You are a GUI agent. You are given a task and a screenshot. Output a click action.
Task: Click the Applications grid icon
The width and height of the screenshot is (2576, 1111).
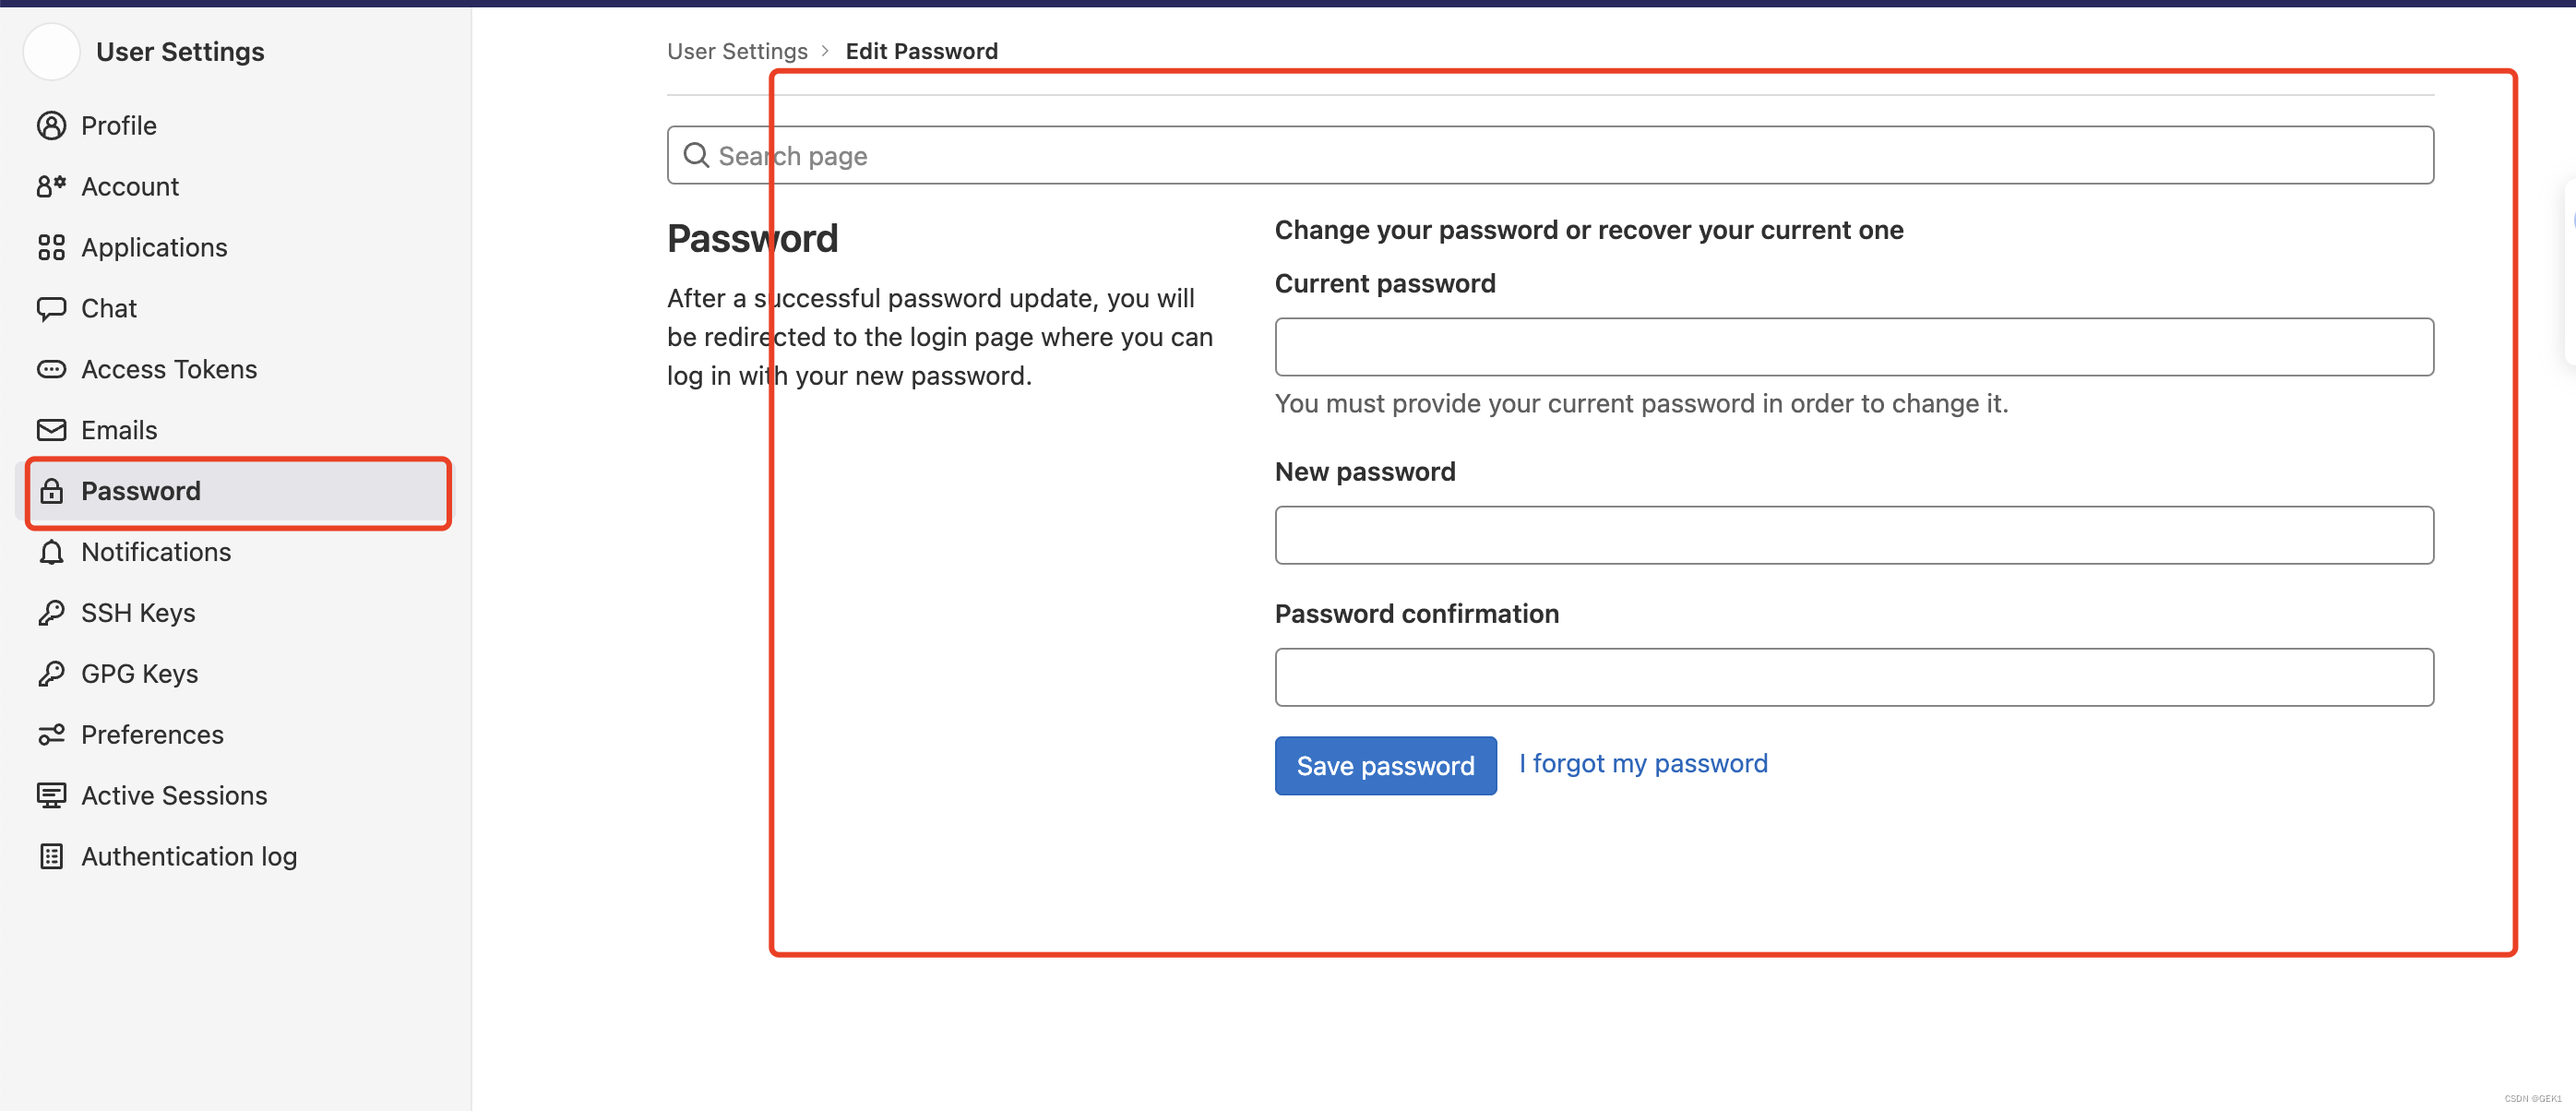point(51,248)
